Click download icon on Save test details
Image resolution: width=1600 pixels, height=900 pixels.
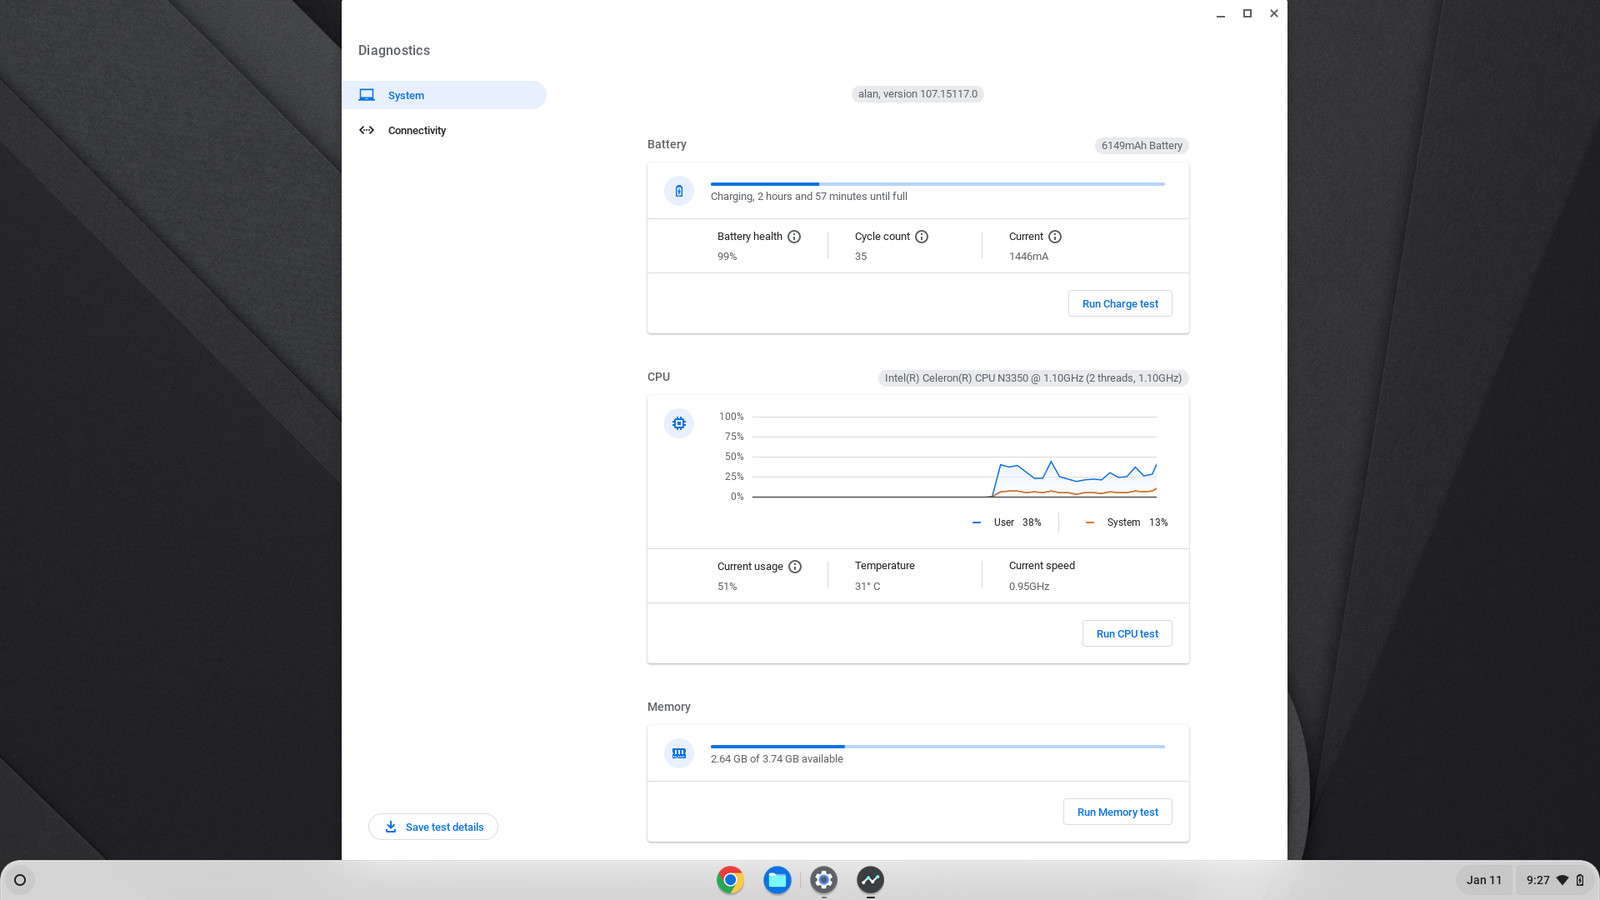click(x=391, y=827)
